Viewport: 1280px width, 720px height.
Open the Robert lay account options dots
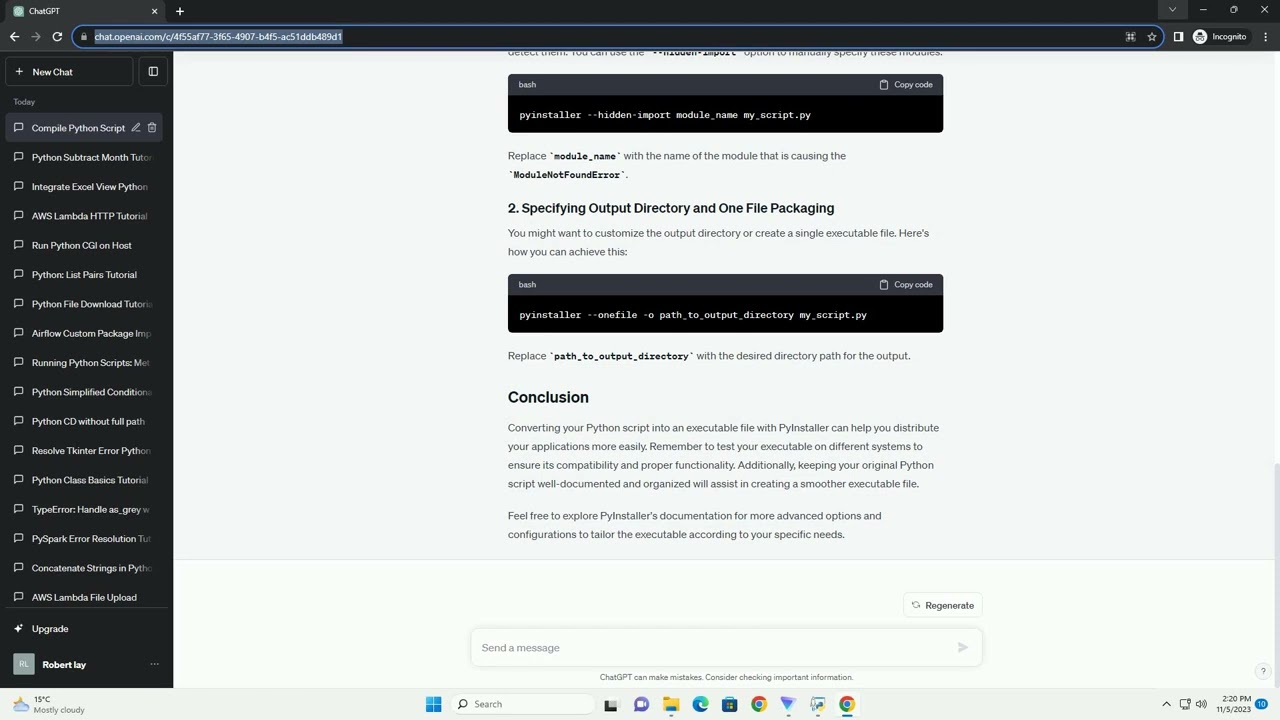coord(154,665)
